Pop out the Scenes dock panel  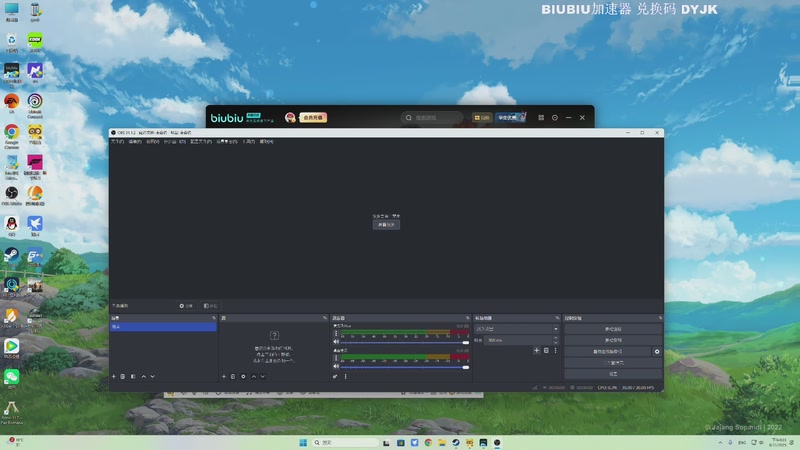(214, 318)
